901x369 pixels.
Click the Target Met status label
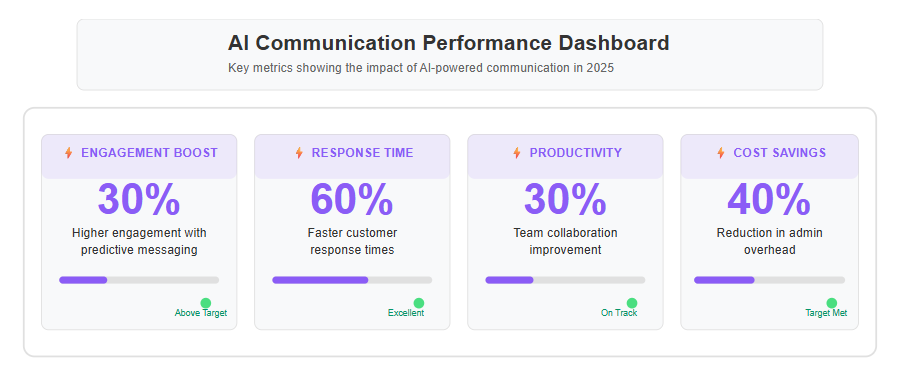[x=826, y=313]
